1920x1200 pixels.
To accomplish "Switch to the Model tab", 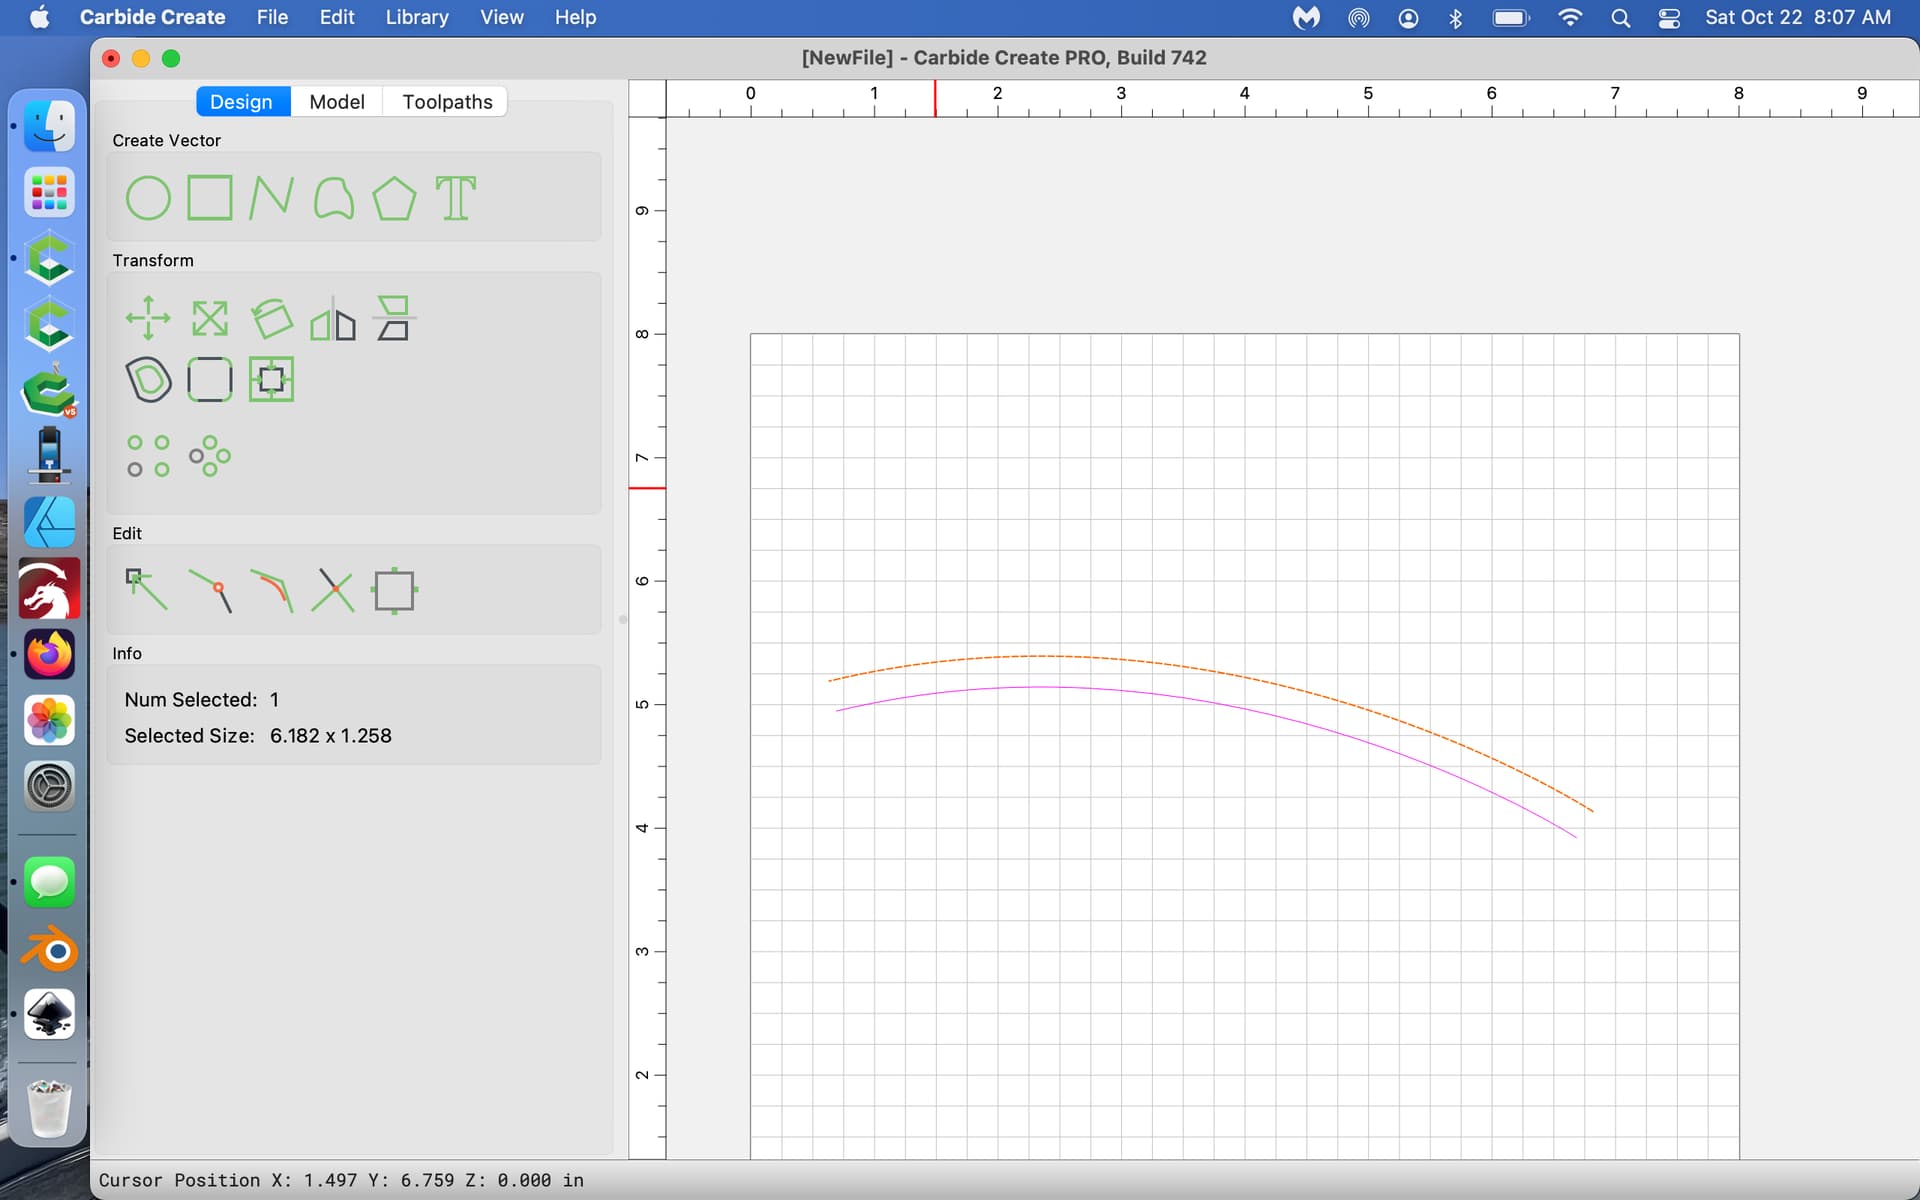I will tap(337, 101).
